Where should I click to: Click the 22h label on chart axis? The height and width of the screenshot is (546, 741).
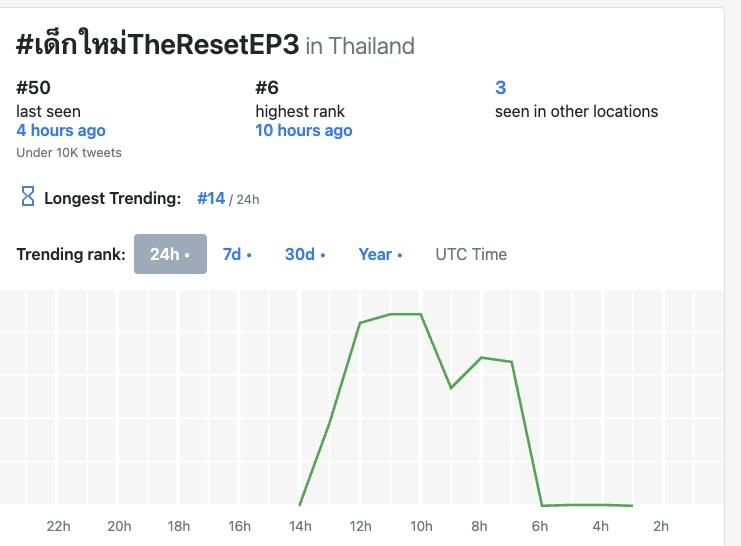[x=59, y=526]
